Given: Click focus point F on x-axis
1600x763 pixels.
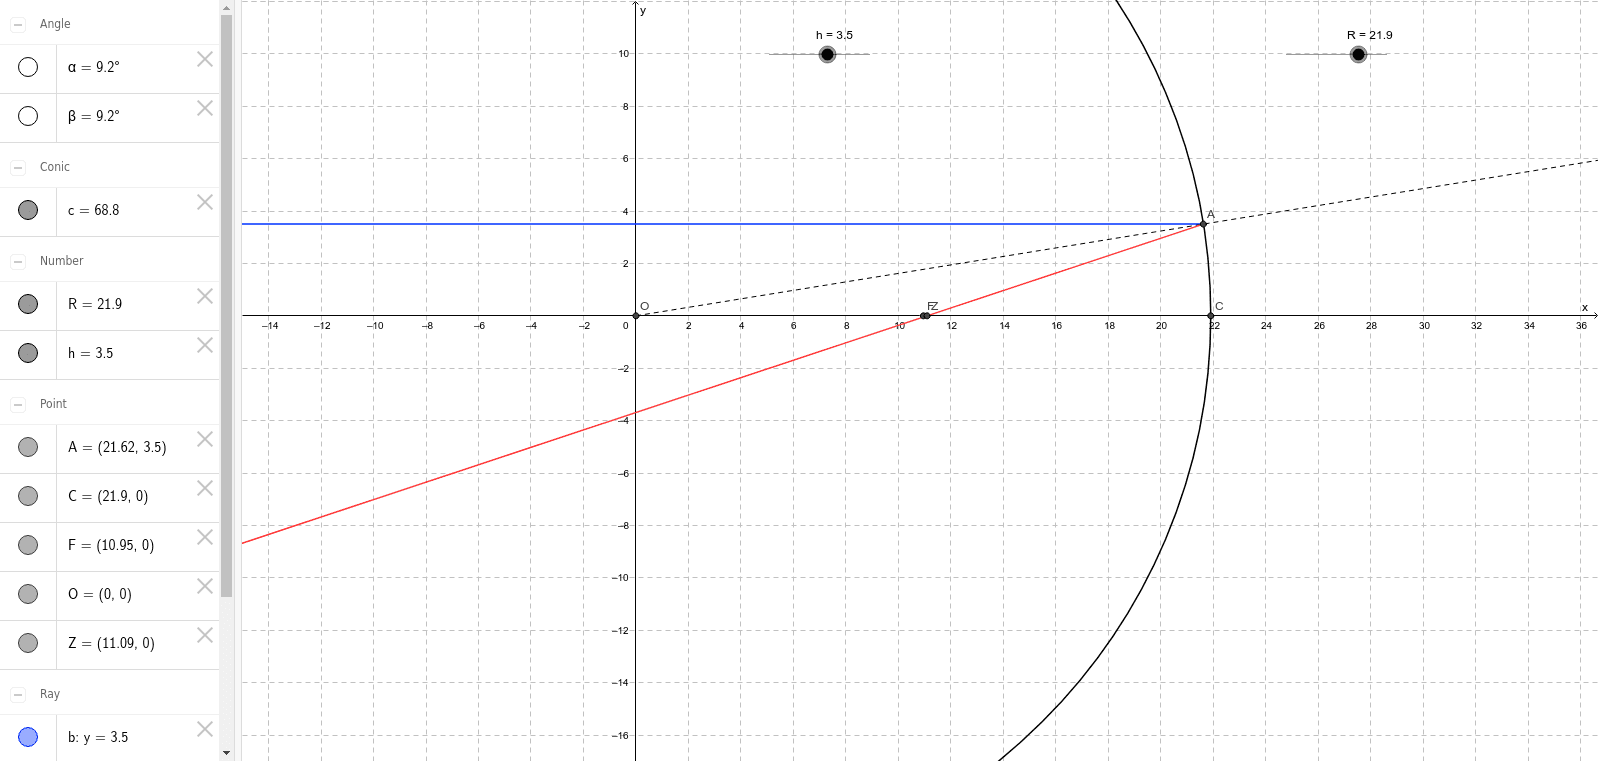Looking at the screenshot, I should click(923, 316).
